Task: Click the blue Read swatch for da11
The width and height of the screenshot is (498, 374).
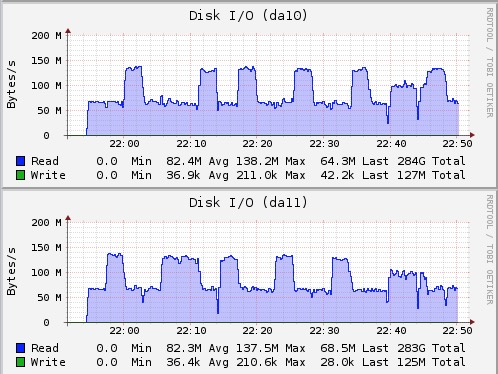Action: [20, 348]
